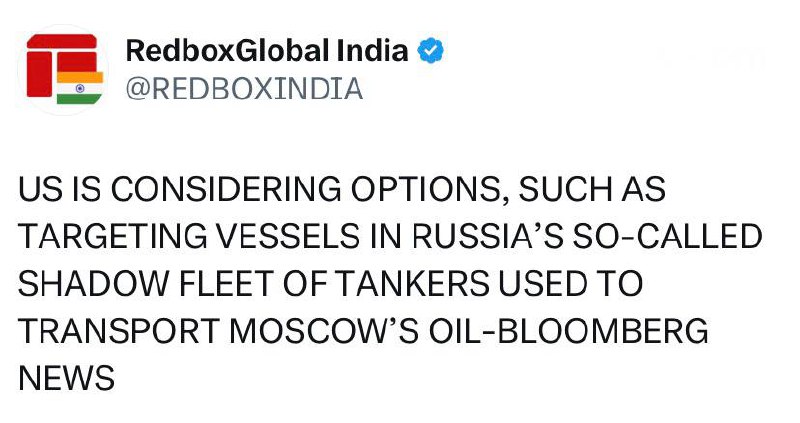800x423 pixels.
Task: Click the Indian flag in the avatar
Action: 79,87
